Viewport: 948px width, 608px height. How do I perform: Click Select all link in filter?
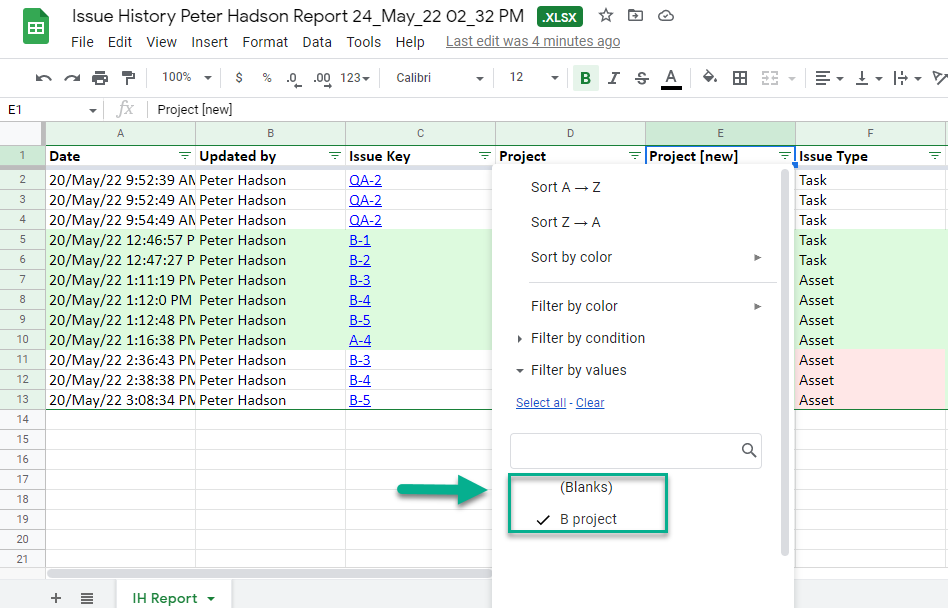[540, 403]
